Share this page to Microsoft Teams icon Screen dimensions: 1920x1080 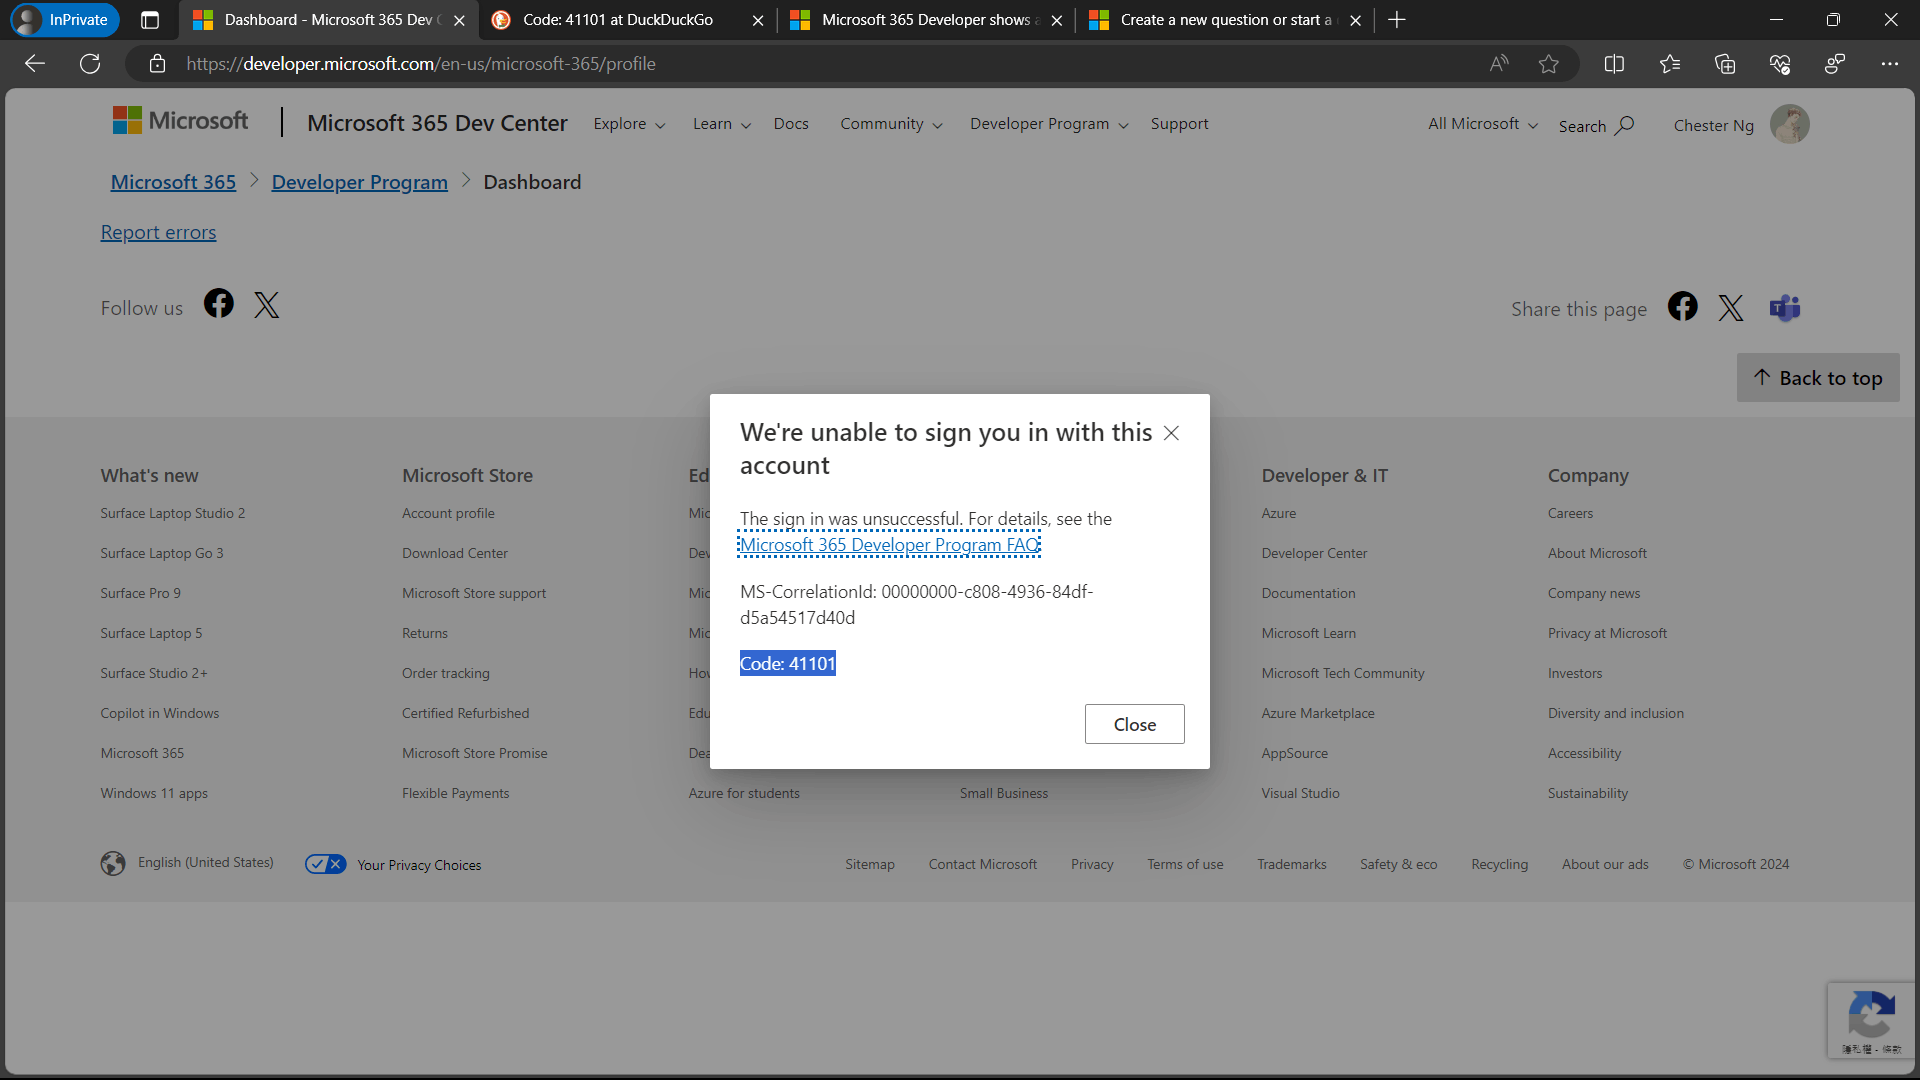(1785, 308)
